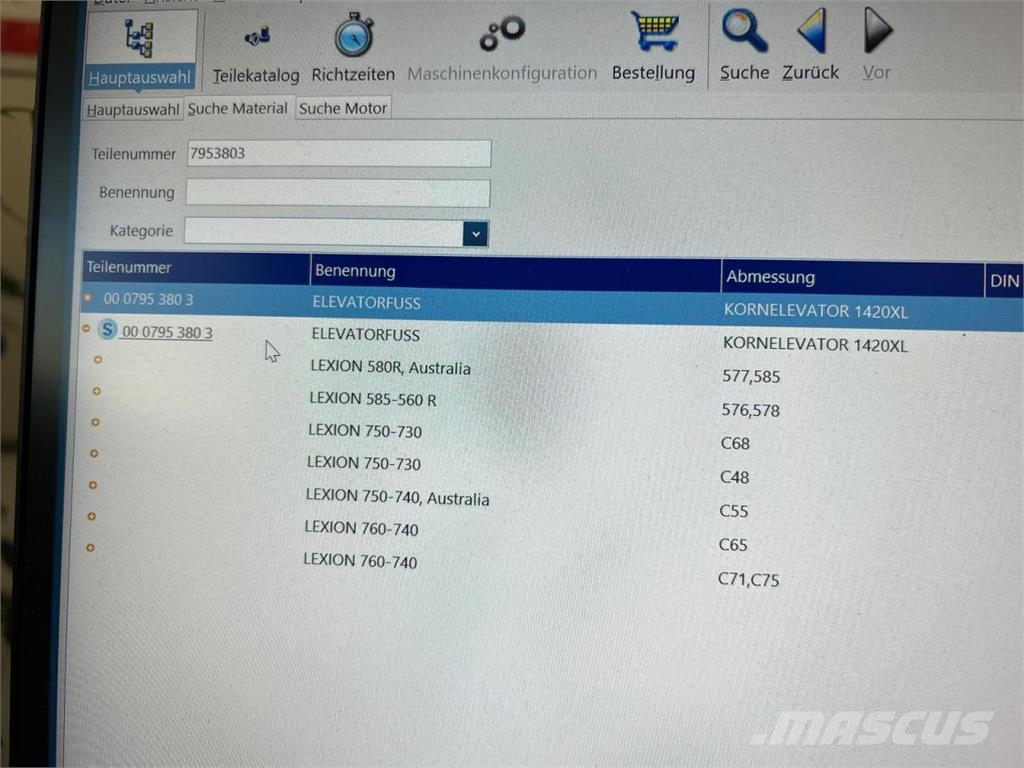Click the bullet beside LEXION 760-740 C71,C75
Screen dimensions: 1024x768
click(90, 548)
